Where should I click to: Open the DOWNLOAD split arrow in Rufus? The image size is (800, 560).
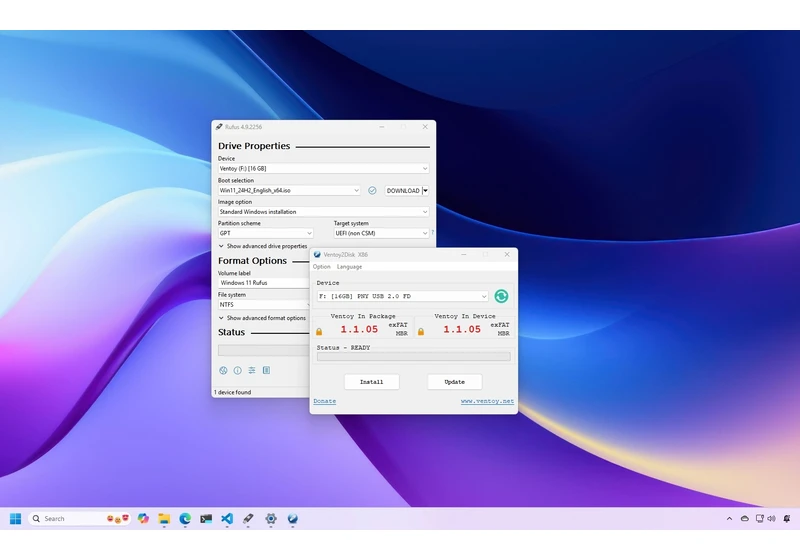coord(426,190)
